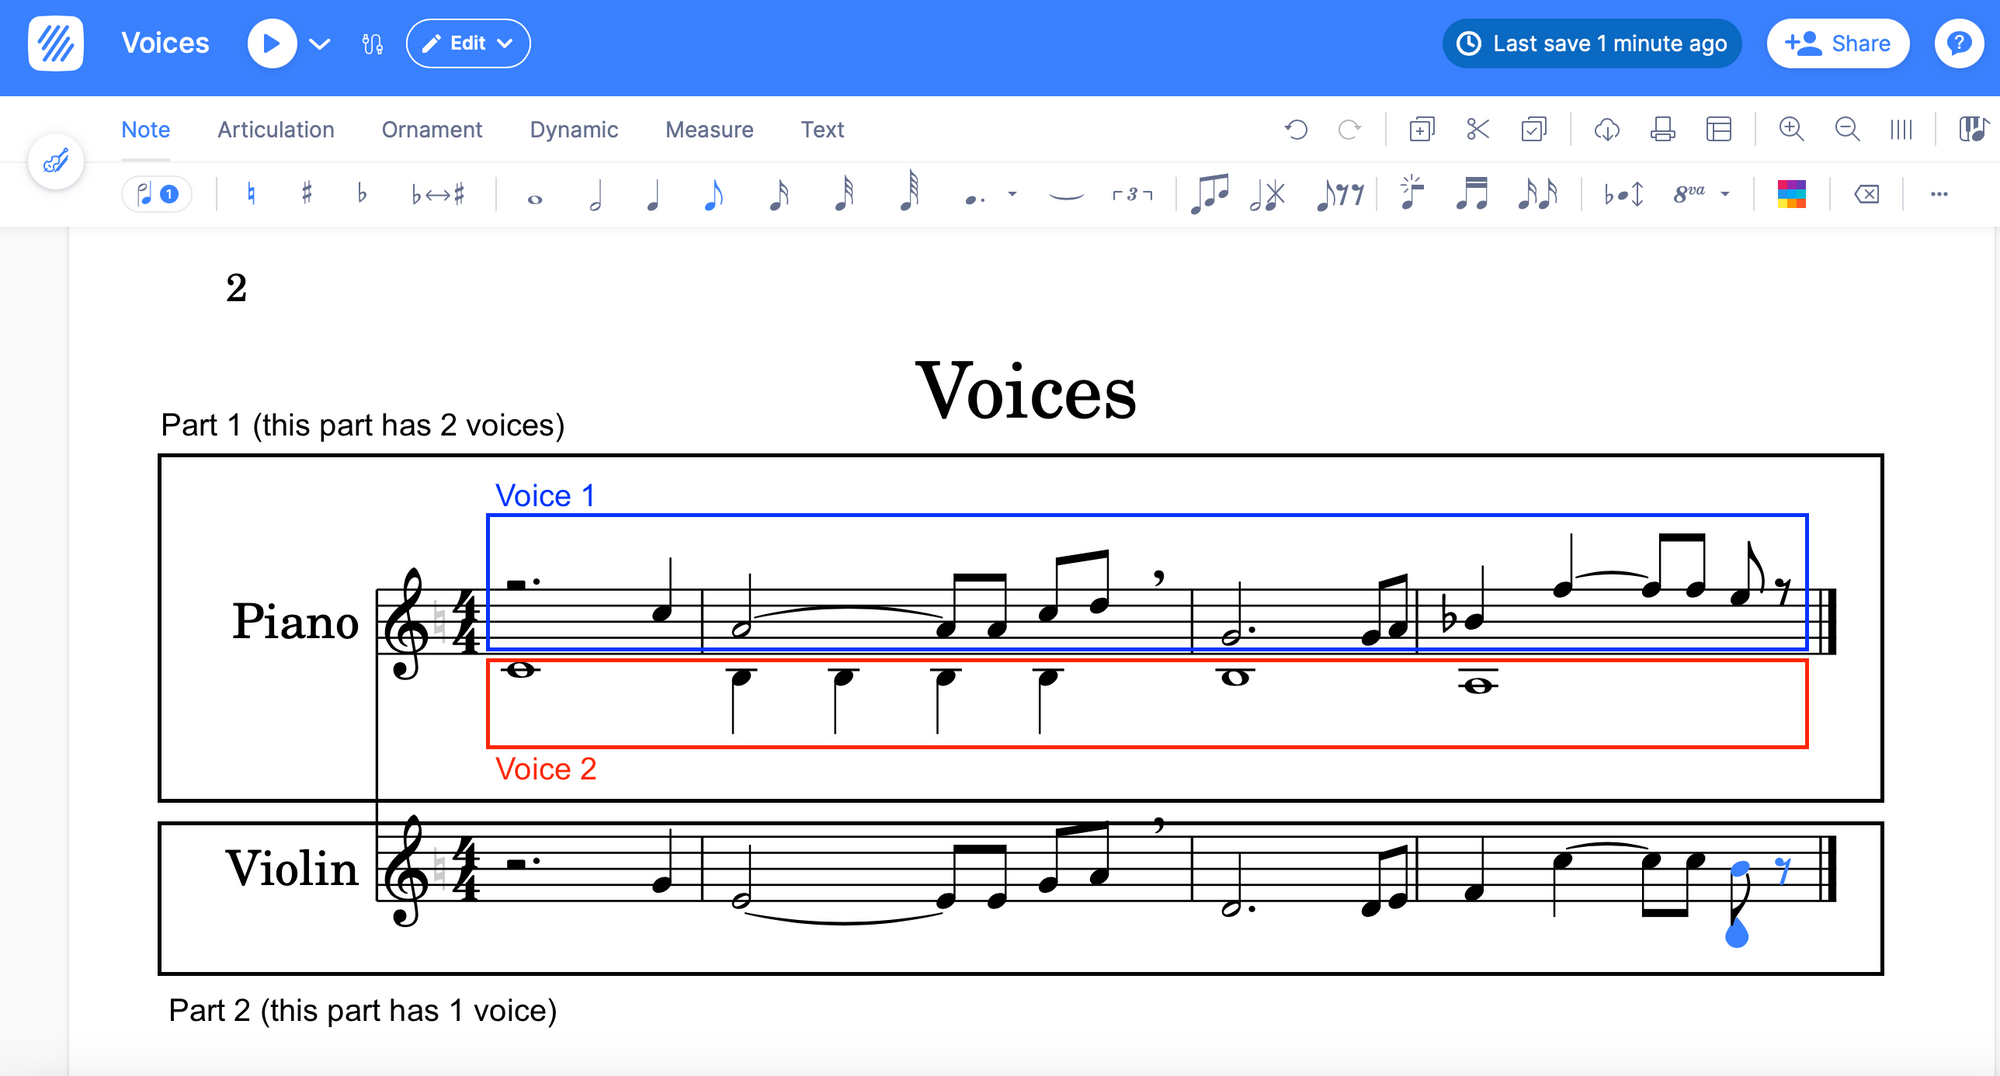The image size is (2000, 1076).
Task: Toggle the natural accidental
Action: [x=251, y=194]
